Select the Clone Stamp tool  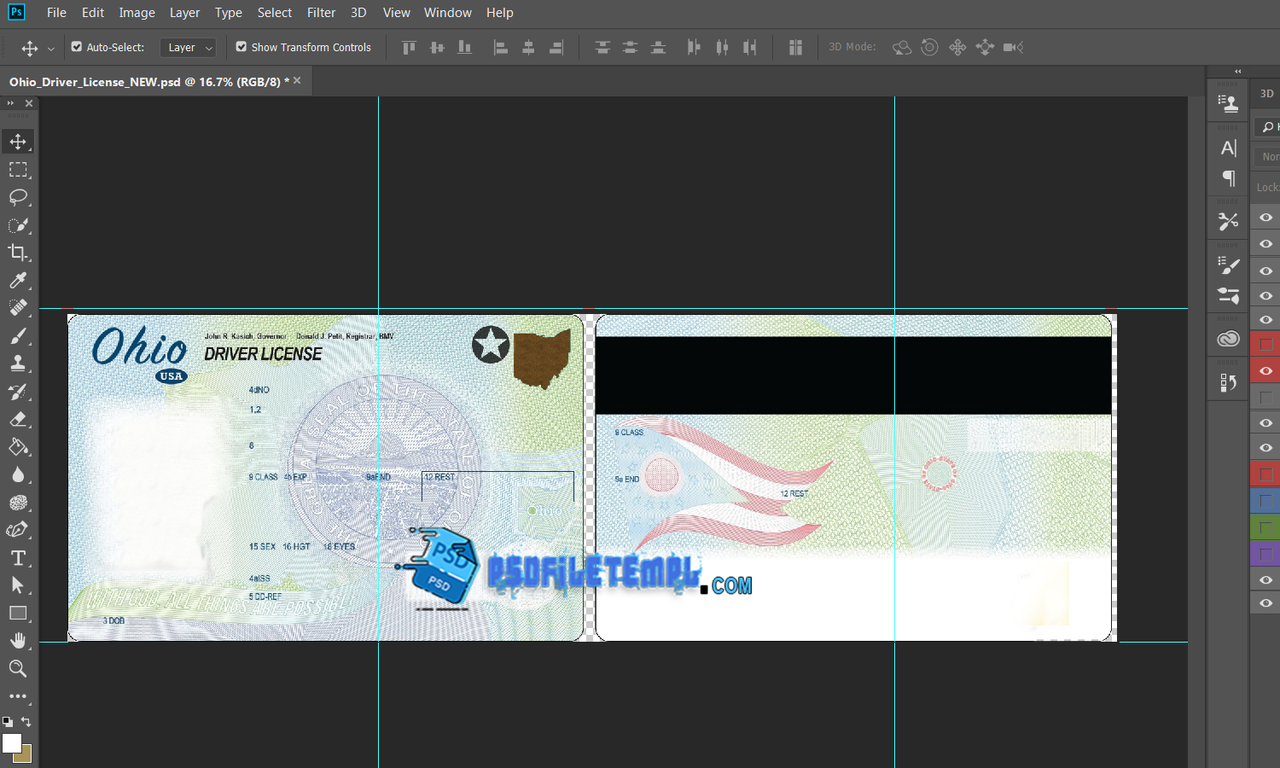coord(18,363)
